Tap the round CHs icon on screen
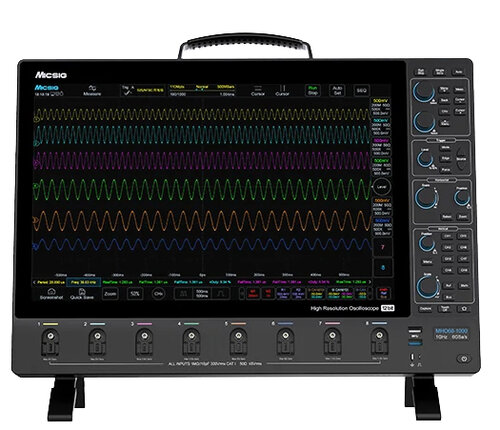 point(158,294)
